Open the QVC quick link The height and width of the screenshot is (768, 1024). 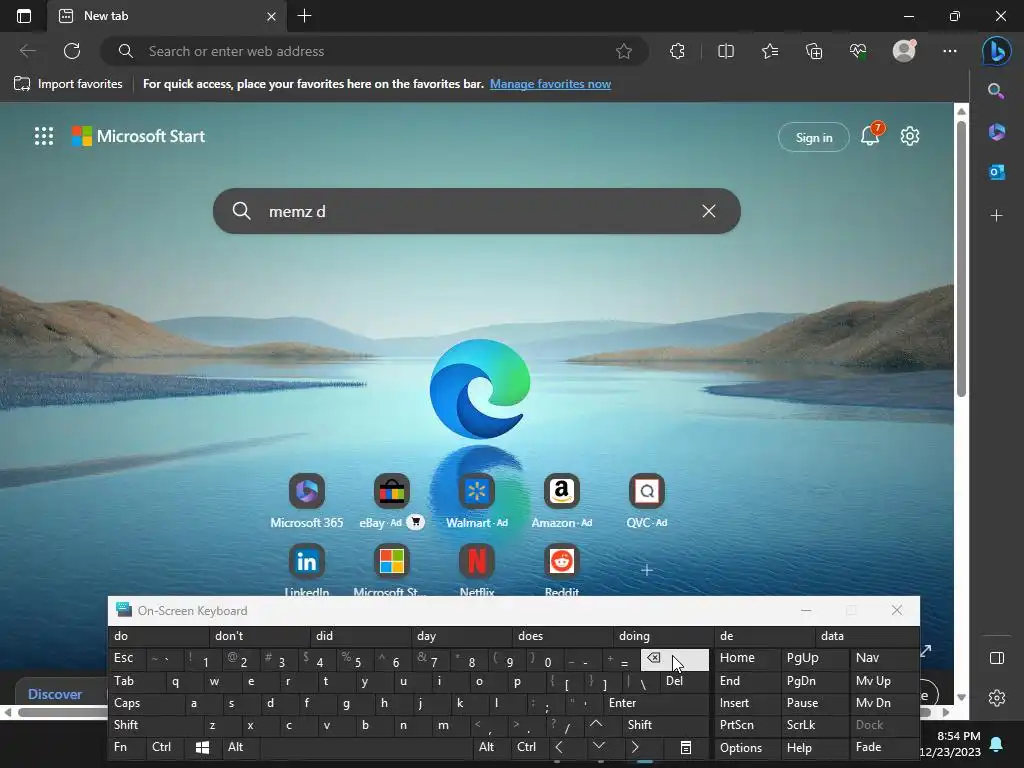coord(647,501)
